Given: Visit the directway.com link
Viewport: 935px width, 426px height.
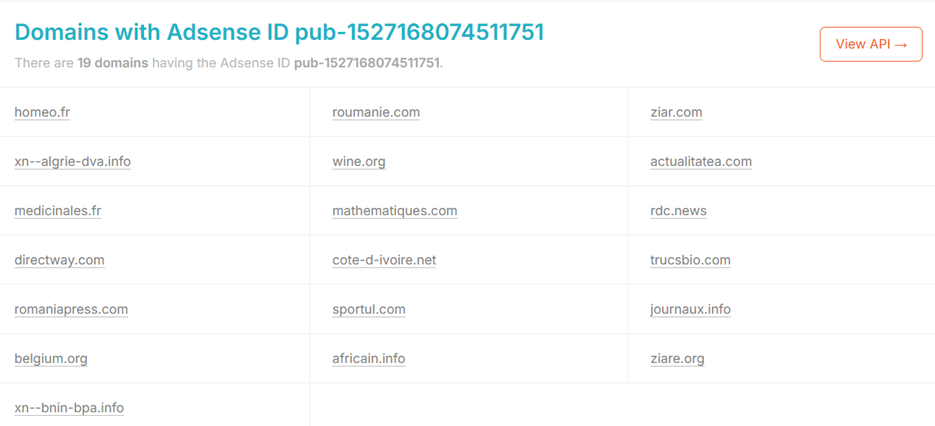Looking at the screenshot, I should click(60, 260).
